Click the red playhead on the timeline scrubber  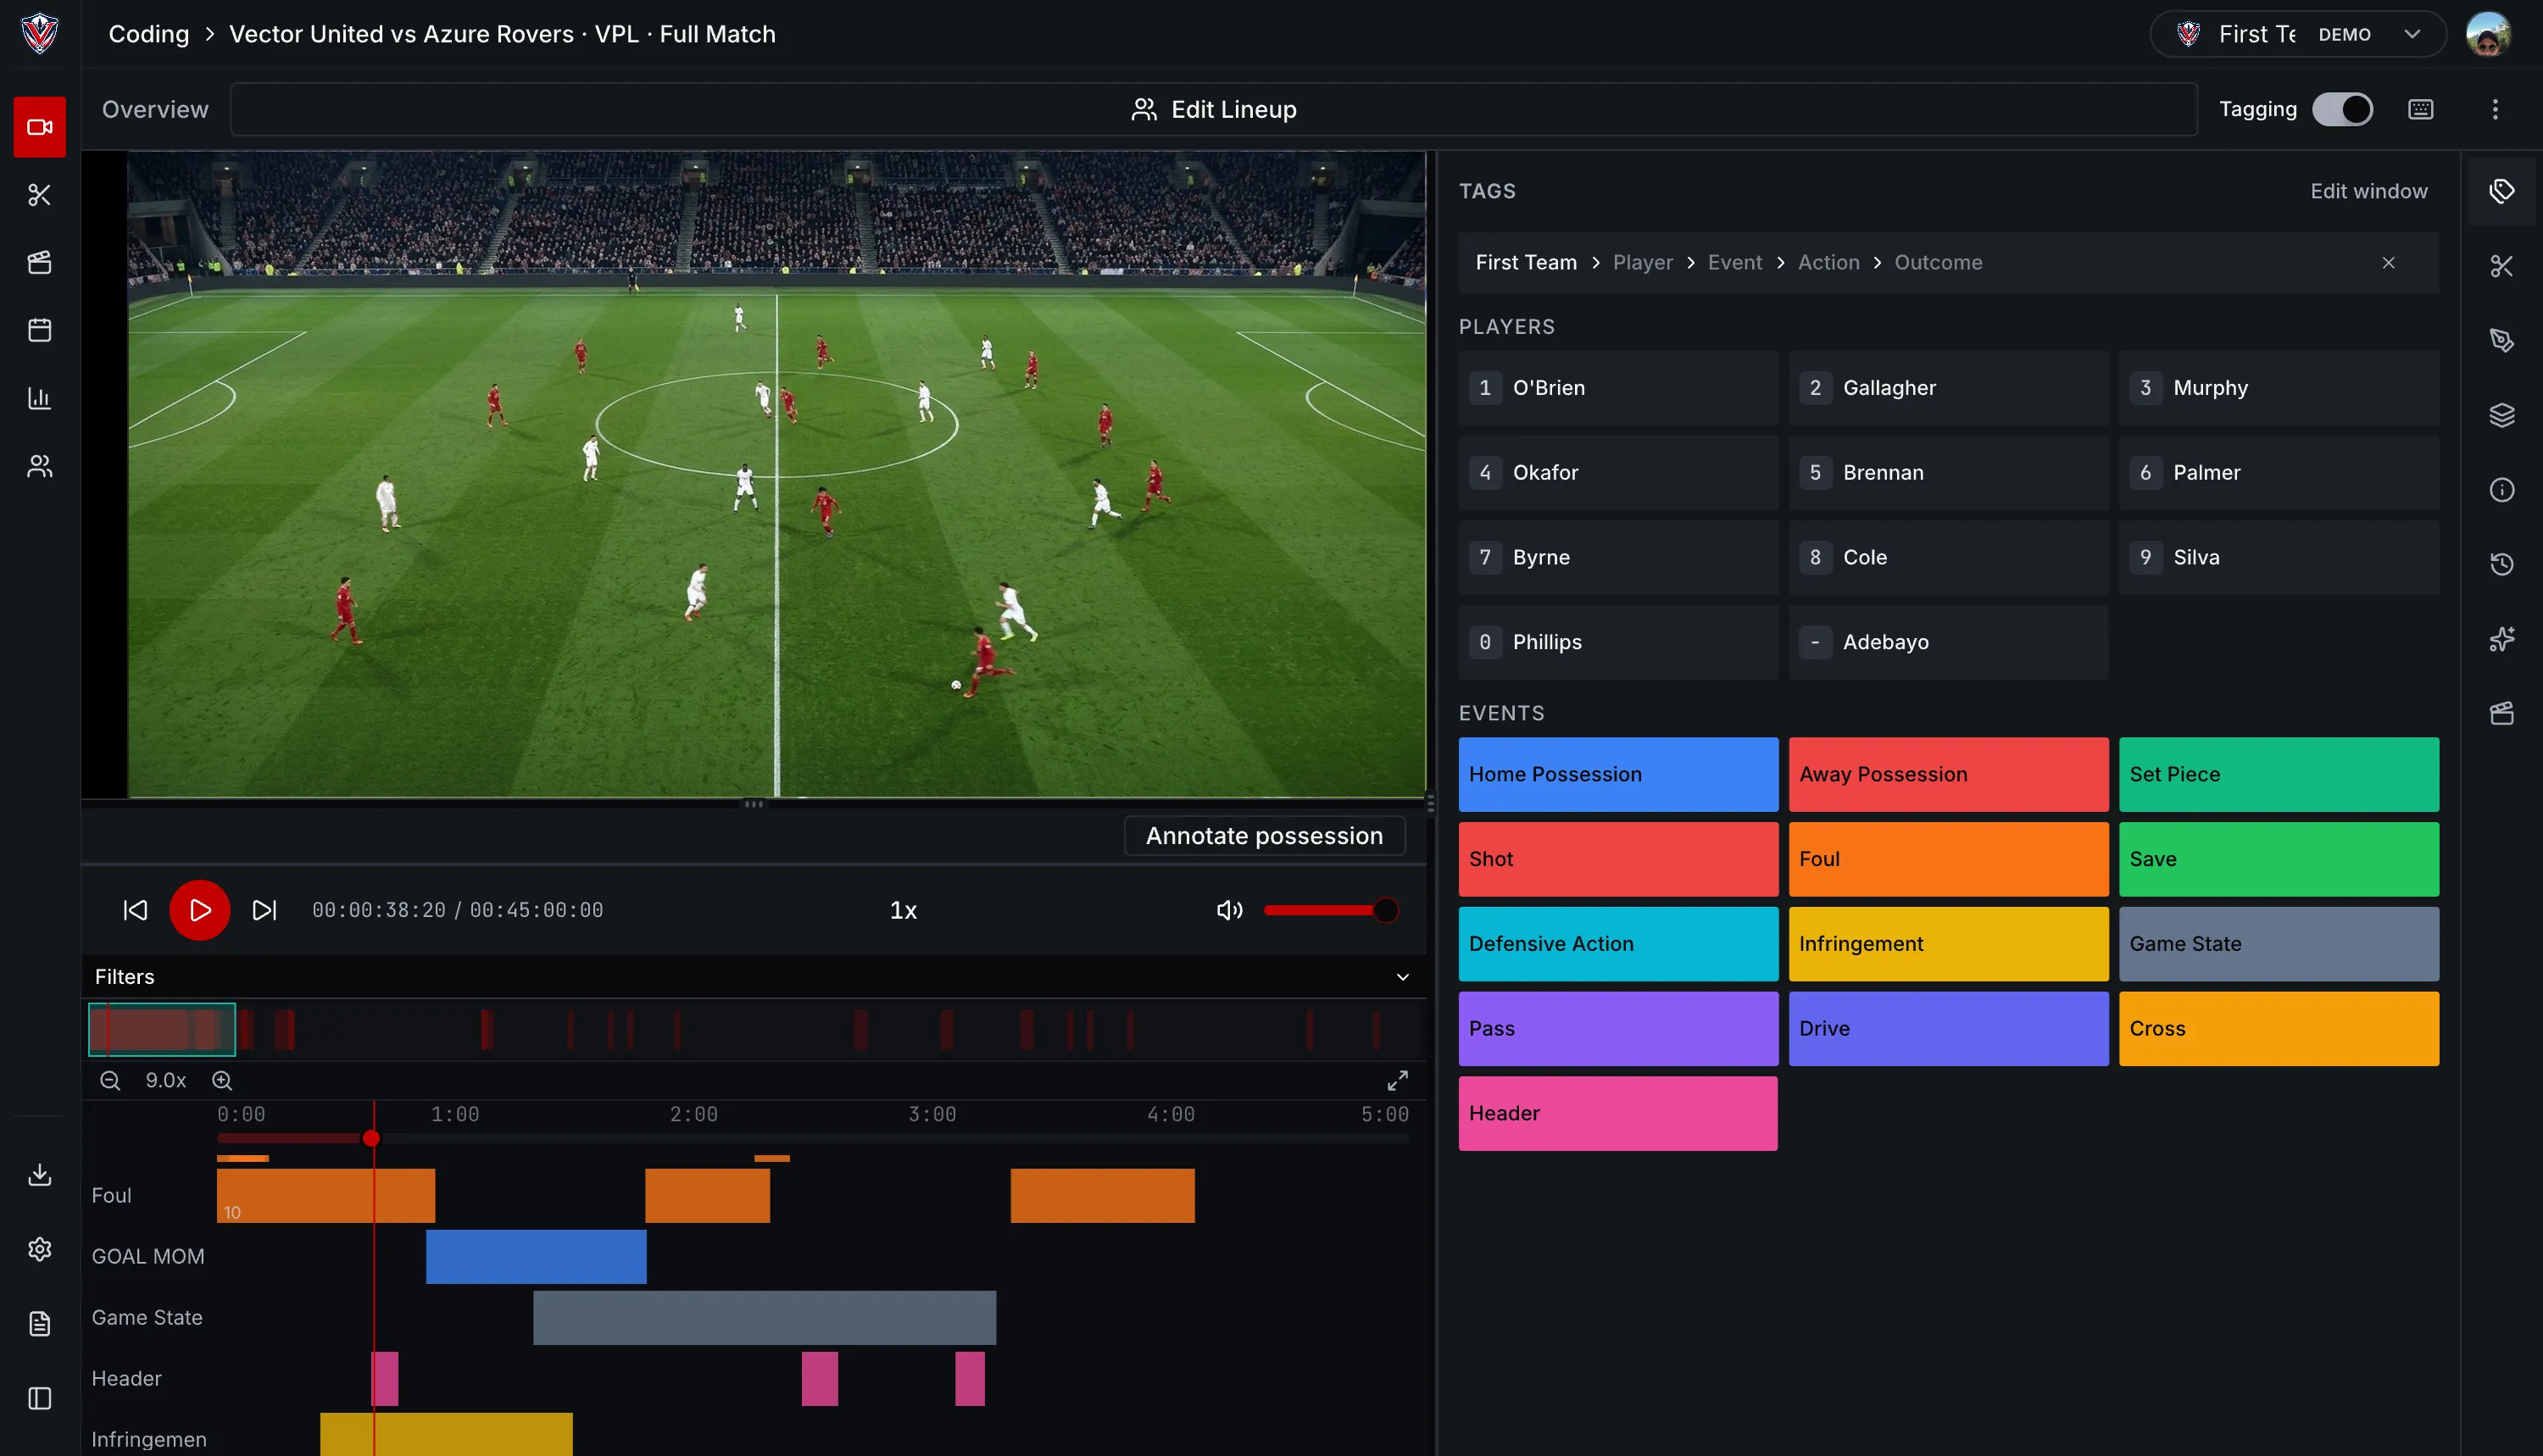371,1138
